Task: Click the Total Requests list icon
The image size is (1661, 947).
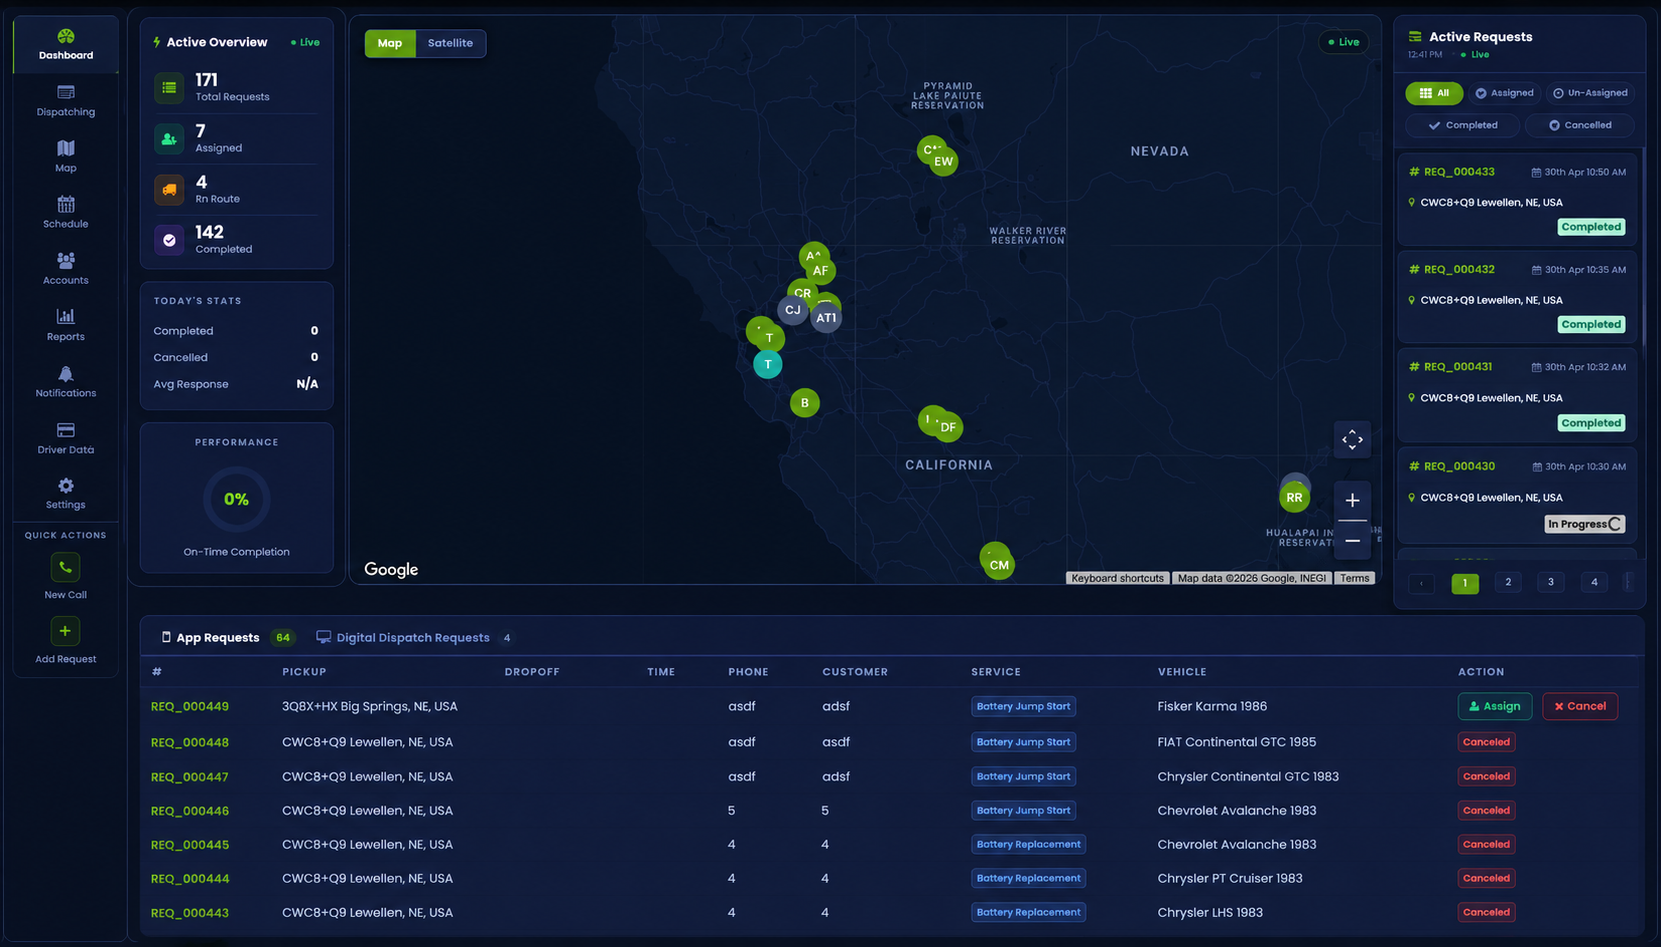Action: 169,88
